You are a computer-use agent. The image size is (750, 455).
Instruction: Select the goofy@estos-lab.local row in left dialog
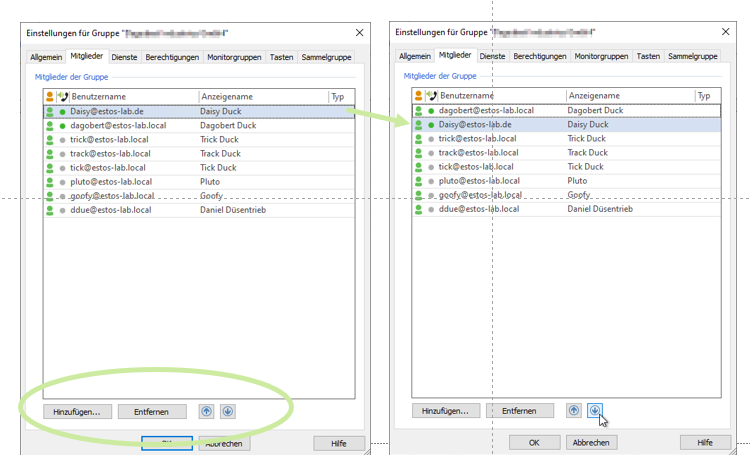pos(112,197)
